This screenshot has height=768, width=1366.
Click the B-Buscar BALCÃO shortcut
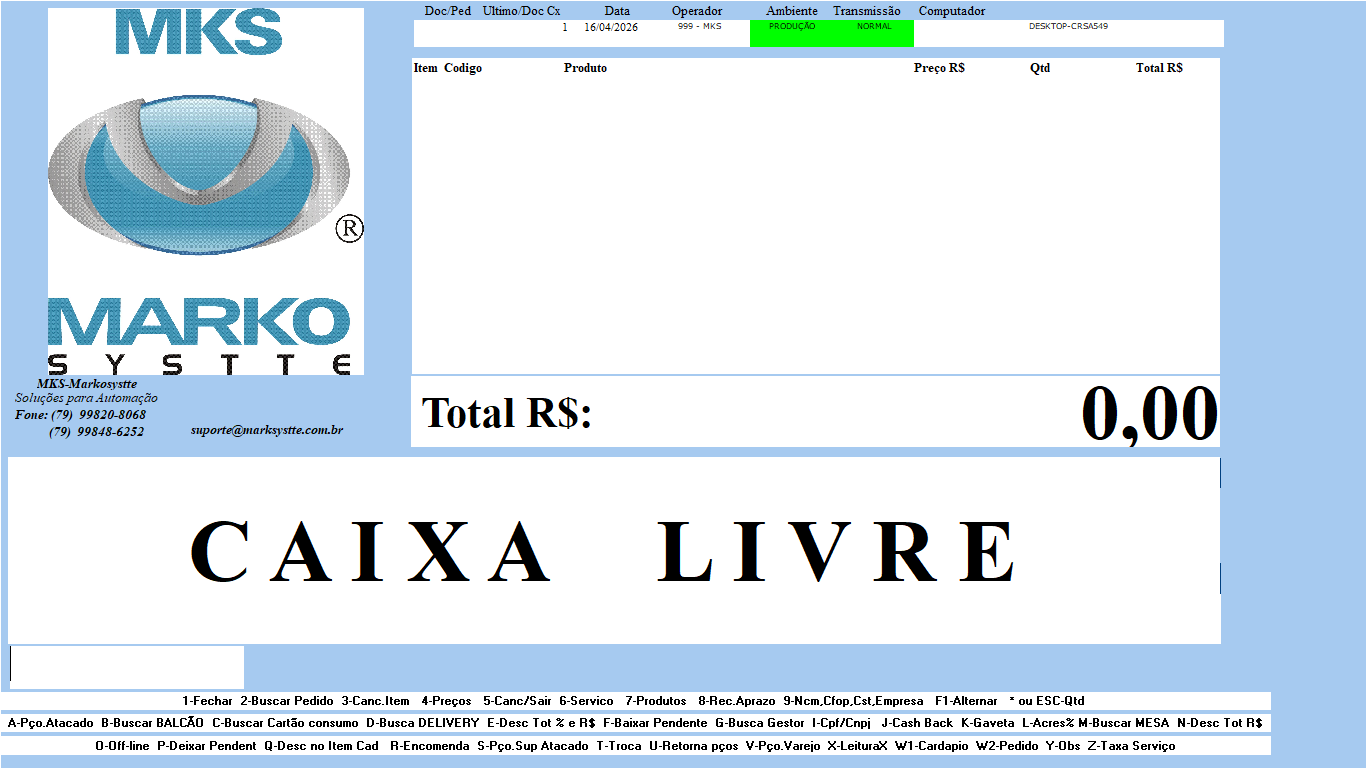153,723
